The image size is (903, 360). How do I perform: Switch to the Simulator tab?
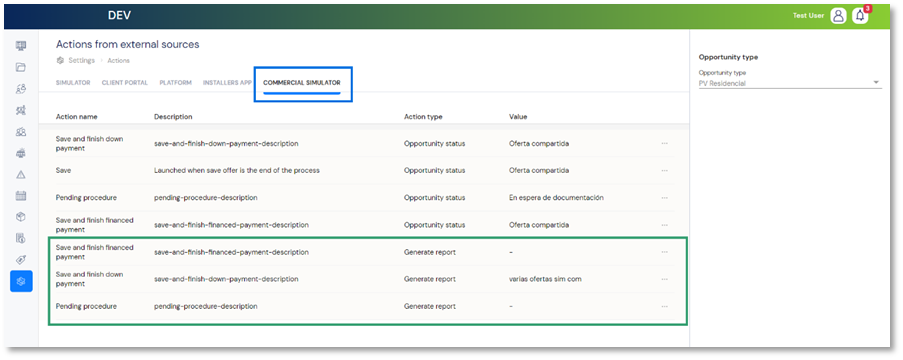coord(73,83)
